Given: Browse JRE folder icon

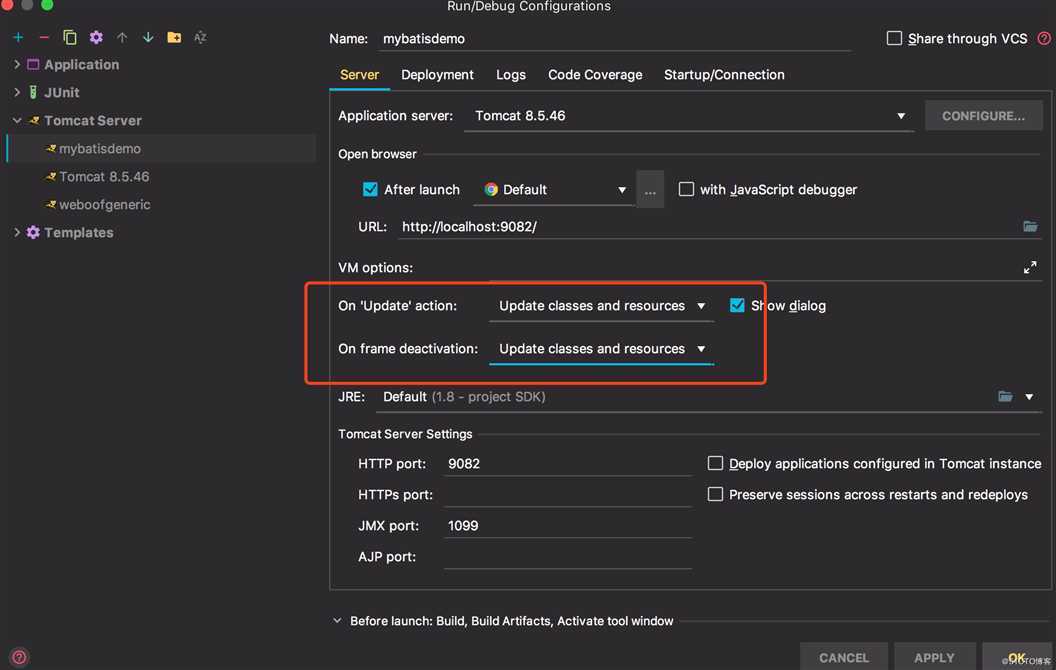Looking at the screenshot, I should 1005,397.
